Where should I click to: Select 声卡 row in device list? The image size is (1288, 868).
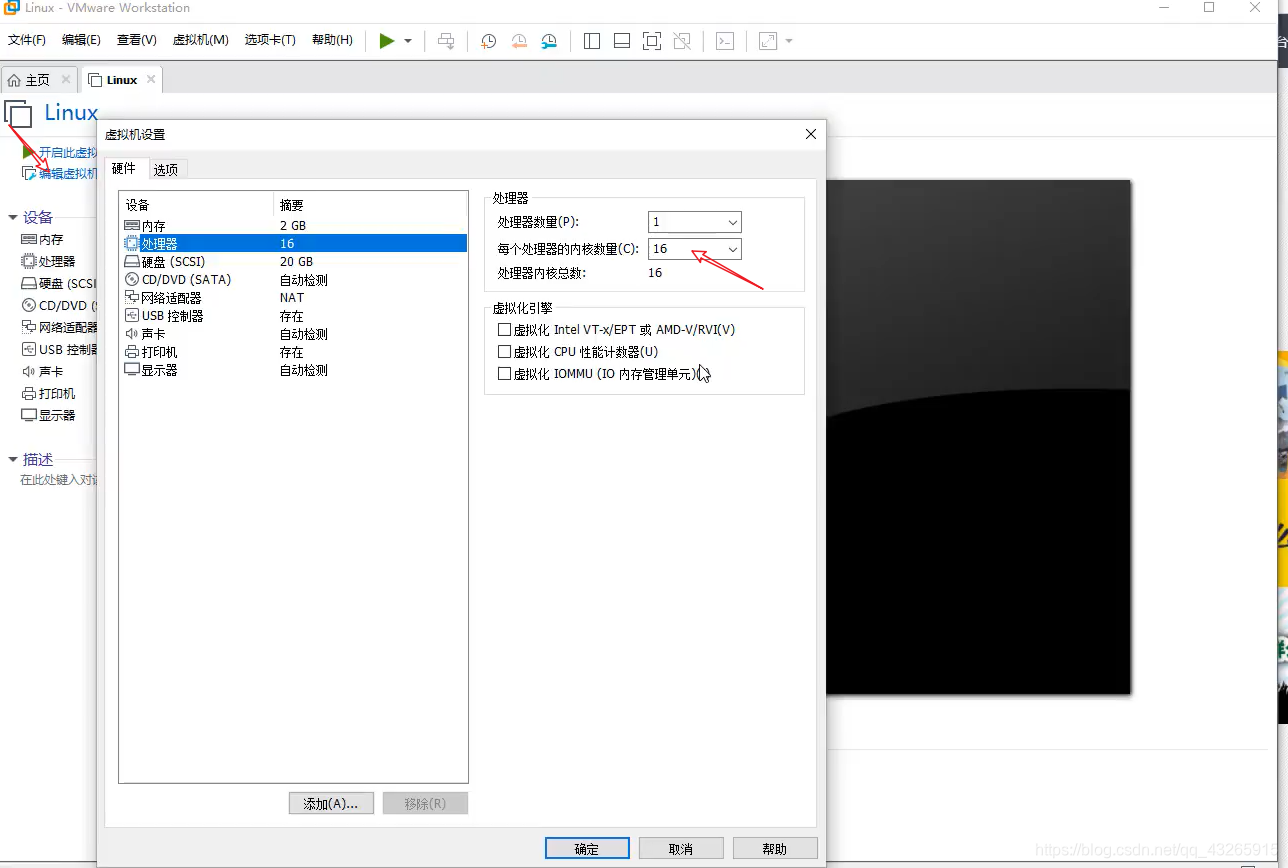293,334
